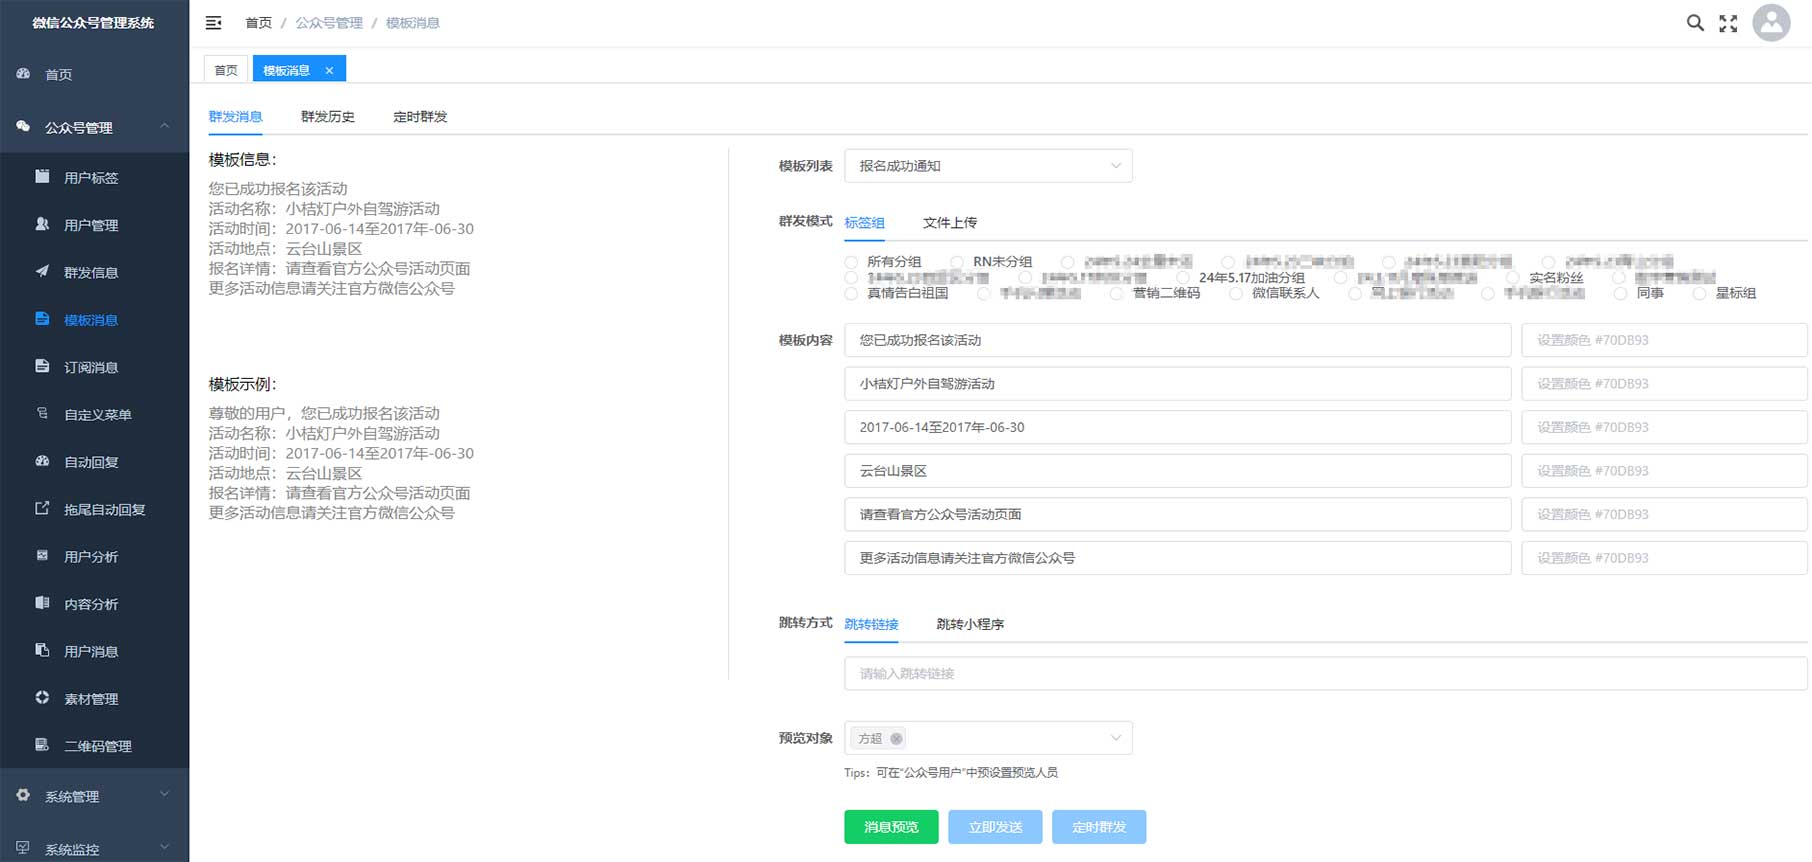Close the 模板消息 tab
Viewport: 1812px width, 862px height.
tap(329, 71)
